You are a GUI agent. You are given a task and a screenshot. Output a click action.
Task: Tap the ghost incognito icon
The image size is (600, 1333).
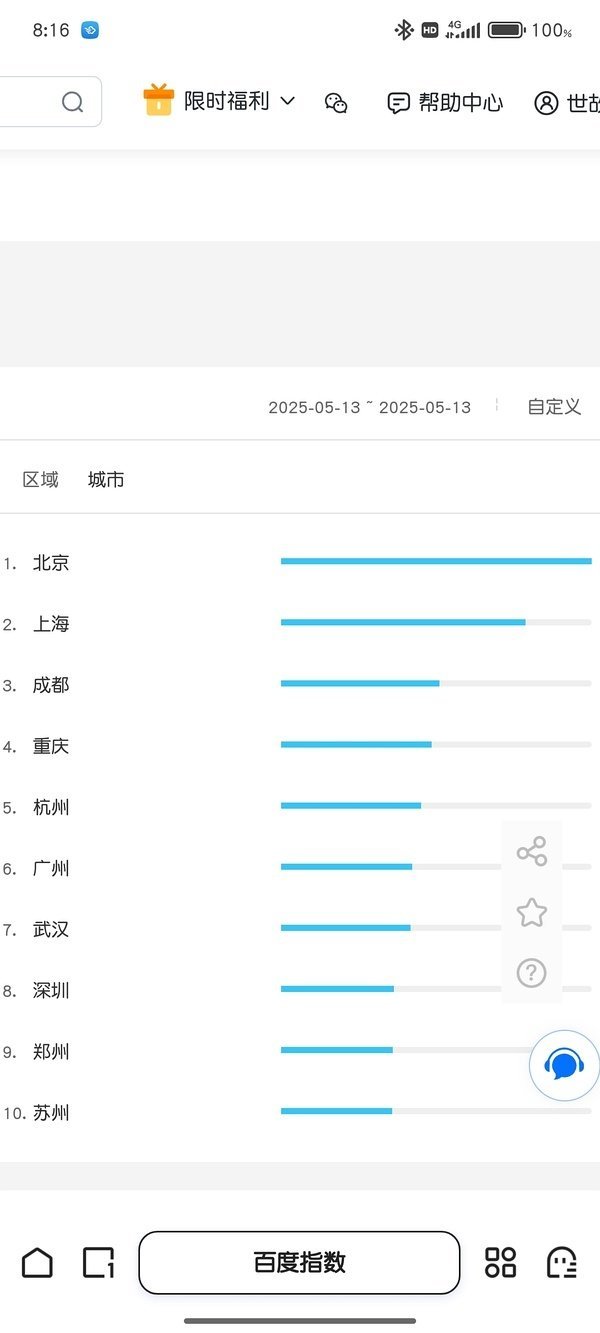click(562, 1262)
